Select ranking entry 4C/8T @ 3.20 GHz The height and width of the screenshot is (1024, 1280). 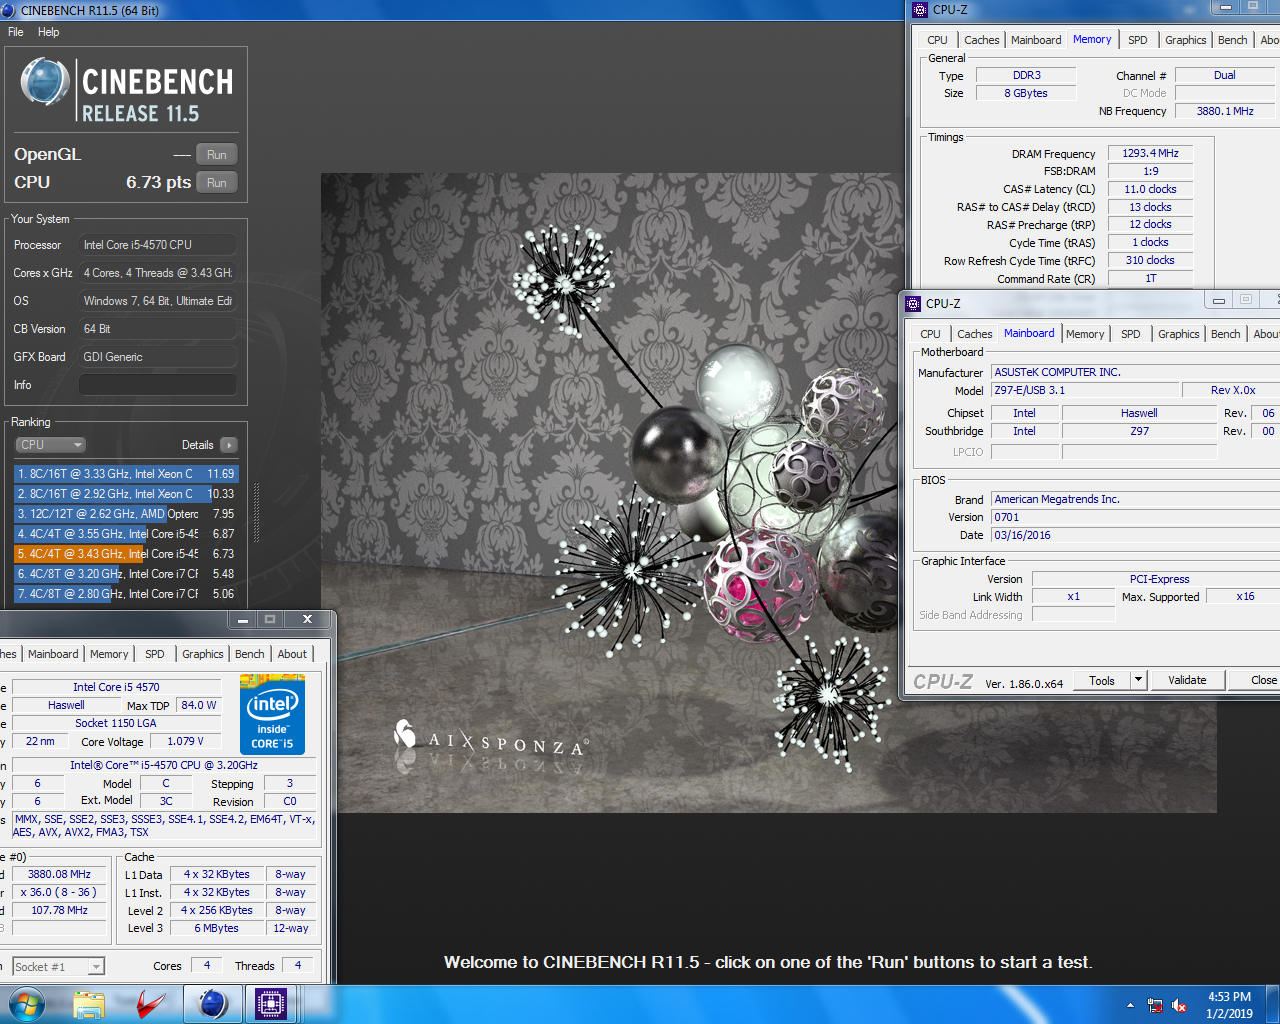click(x=126, y=574)
